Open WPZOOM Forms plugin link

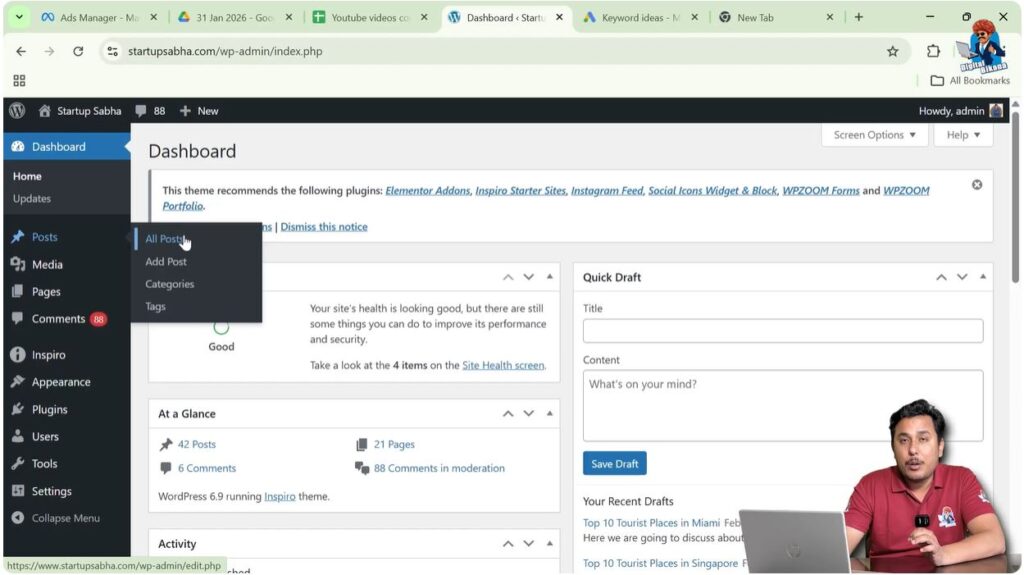tap(821, 190)
